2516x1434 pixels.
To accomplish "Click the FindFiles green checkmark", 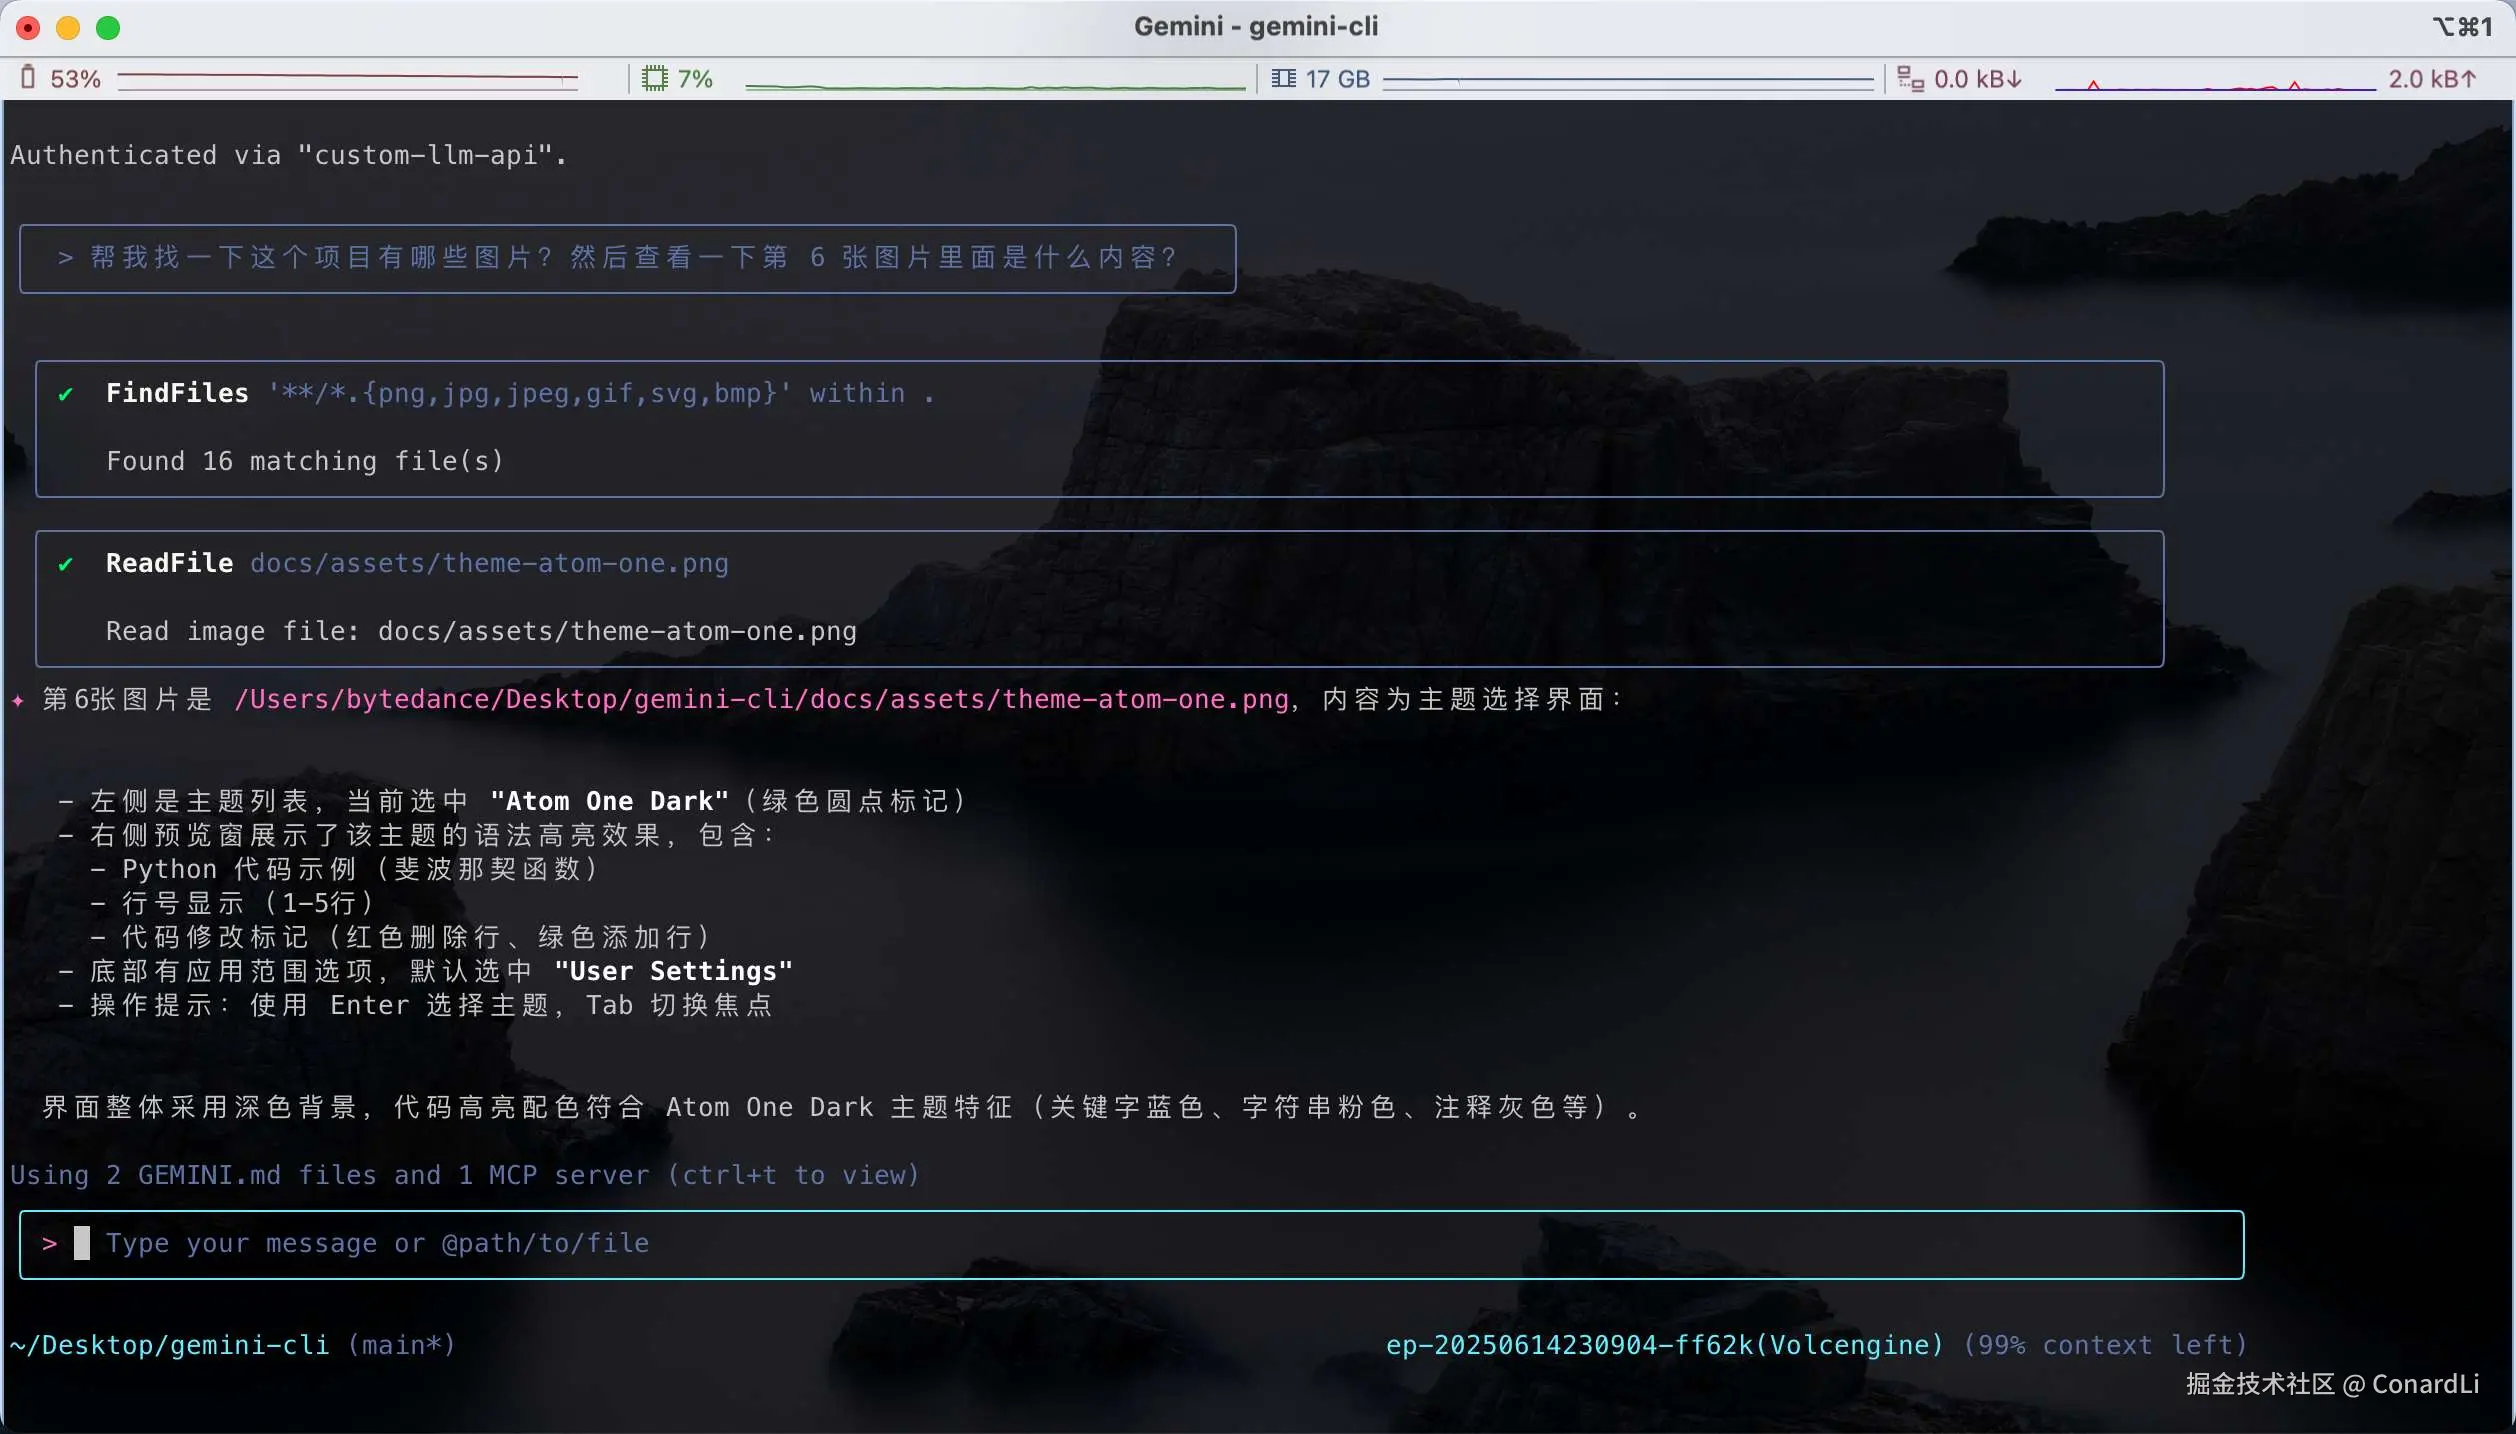I will 66,394.
